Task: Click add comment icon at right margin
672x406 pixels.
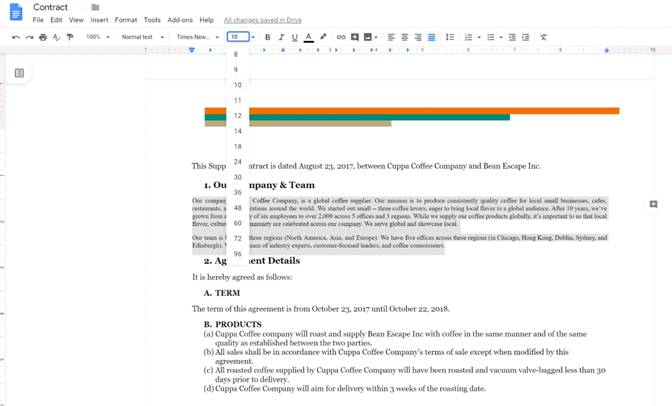Action: click(x=653, y=204)
